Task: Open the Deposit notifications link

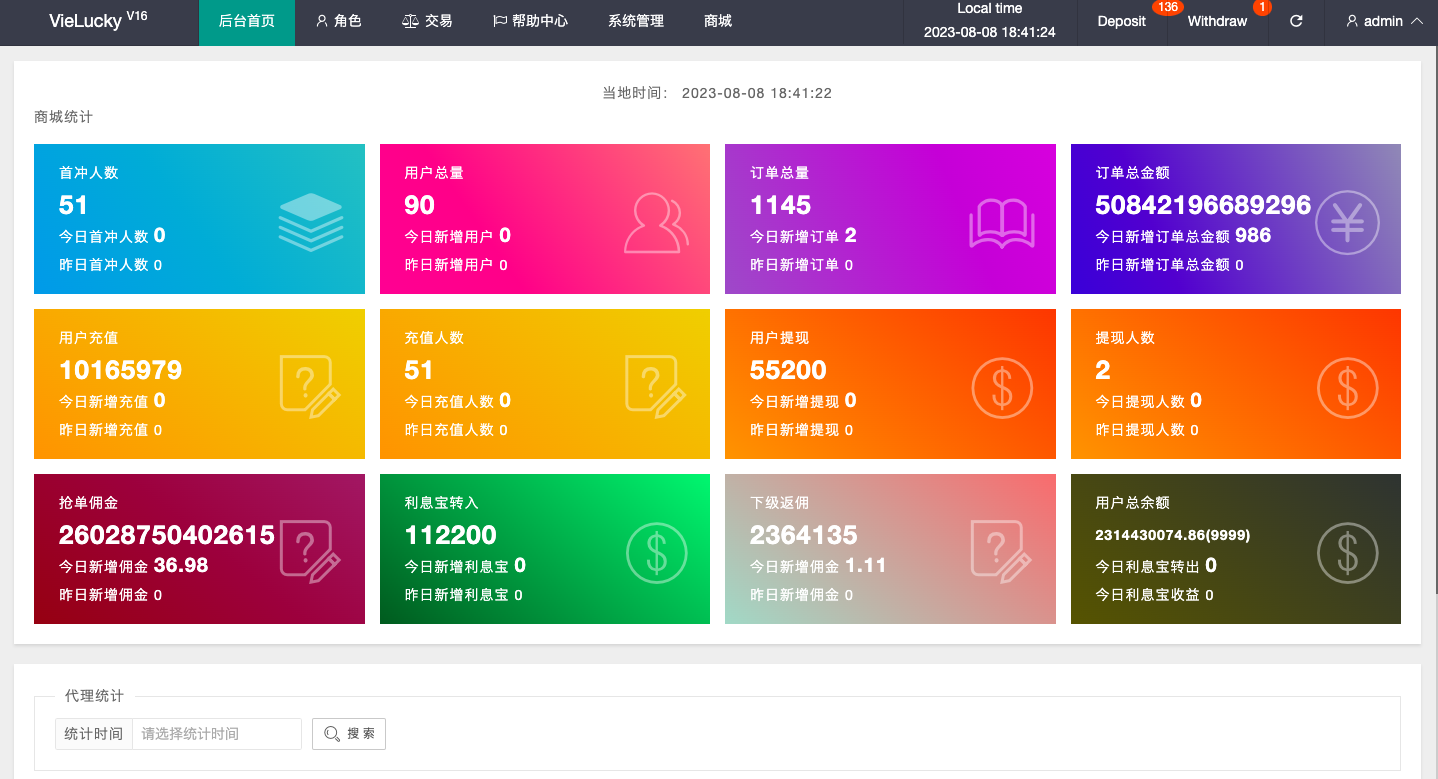Action: [1122, 21]
